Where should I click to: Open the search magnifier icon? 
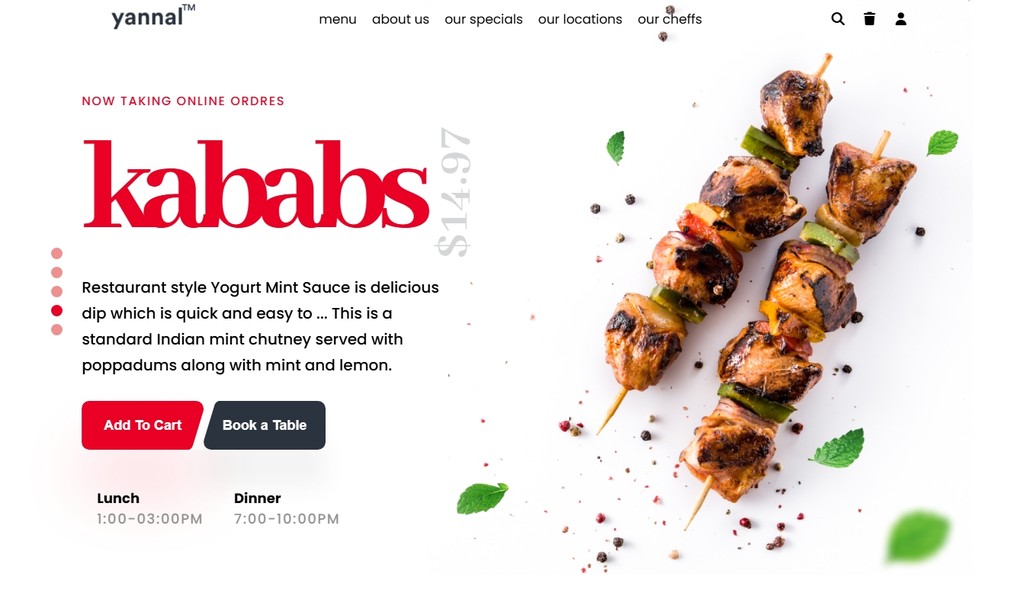(838, 19)
